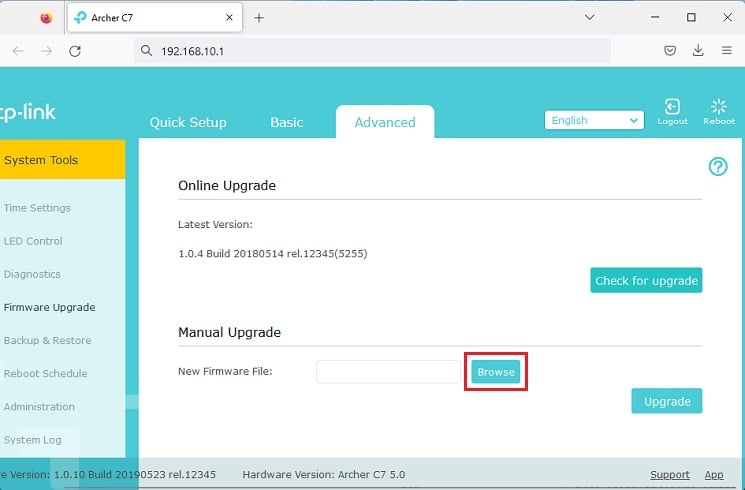Open the Support link in footer
The image size is (745, 490).
click(x=670, y=475)
